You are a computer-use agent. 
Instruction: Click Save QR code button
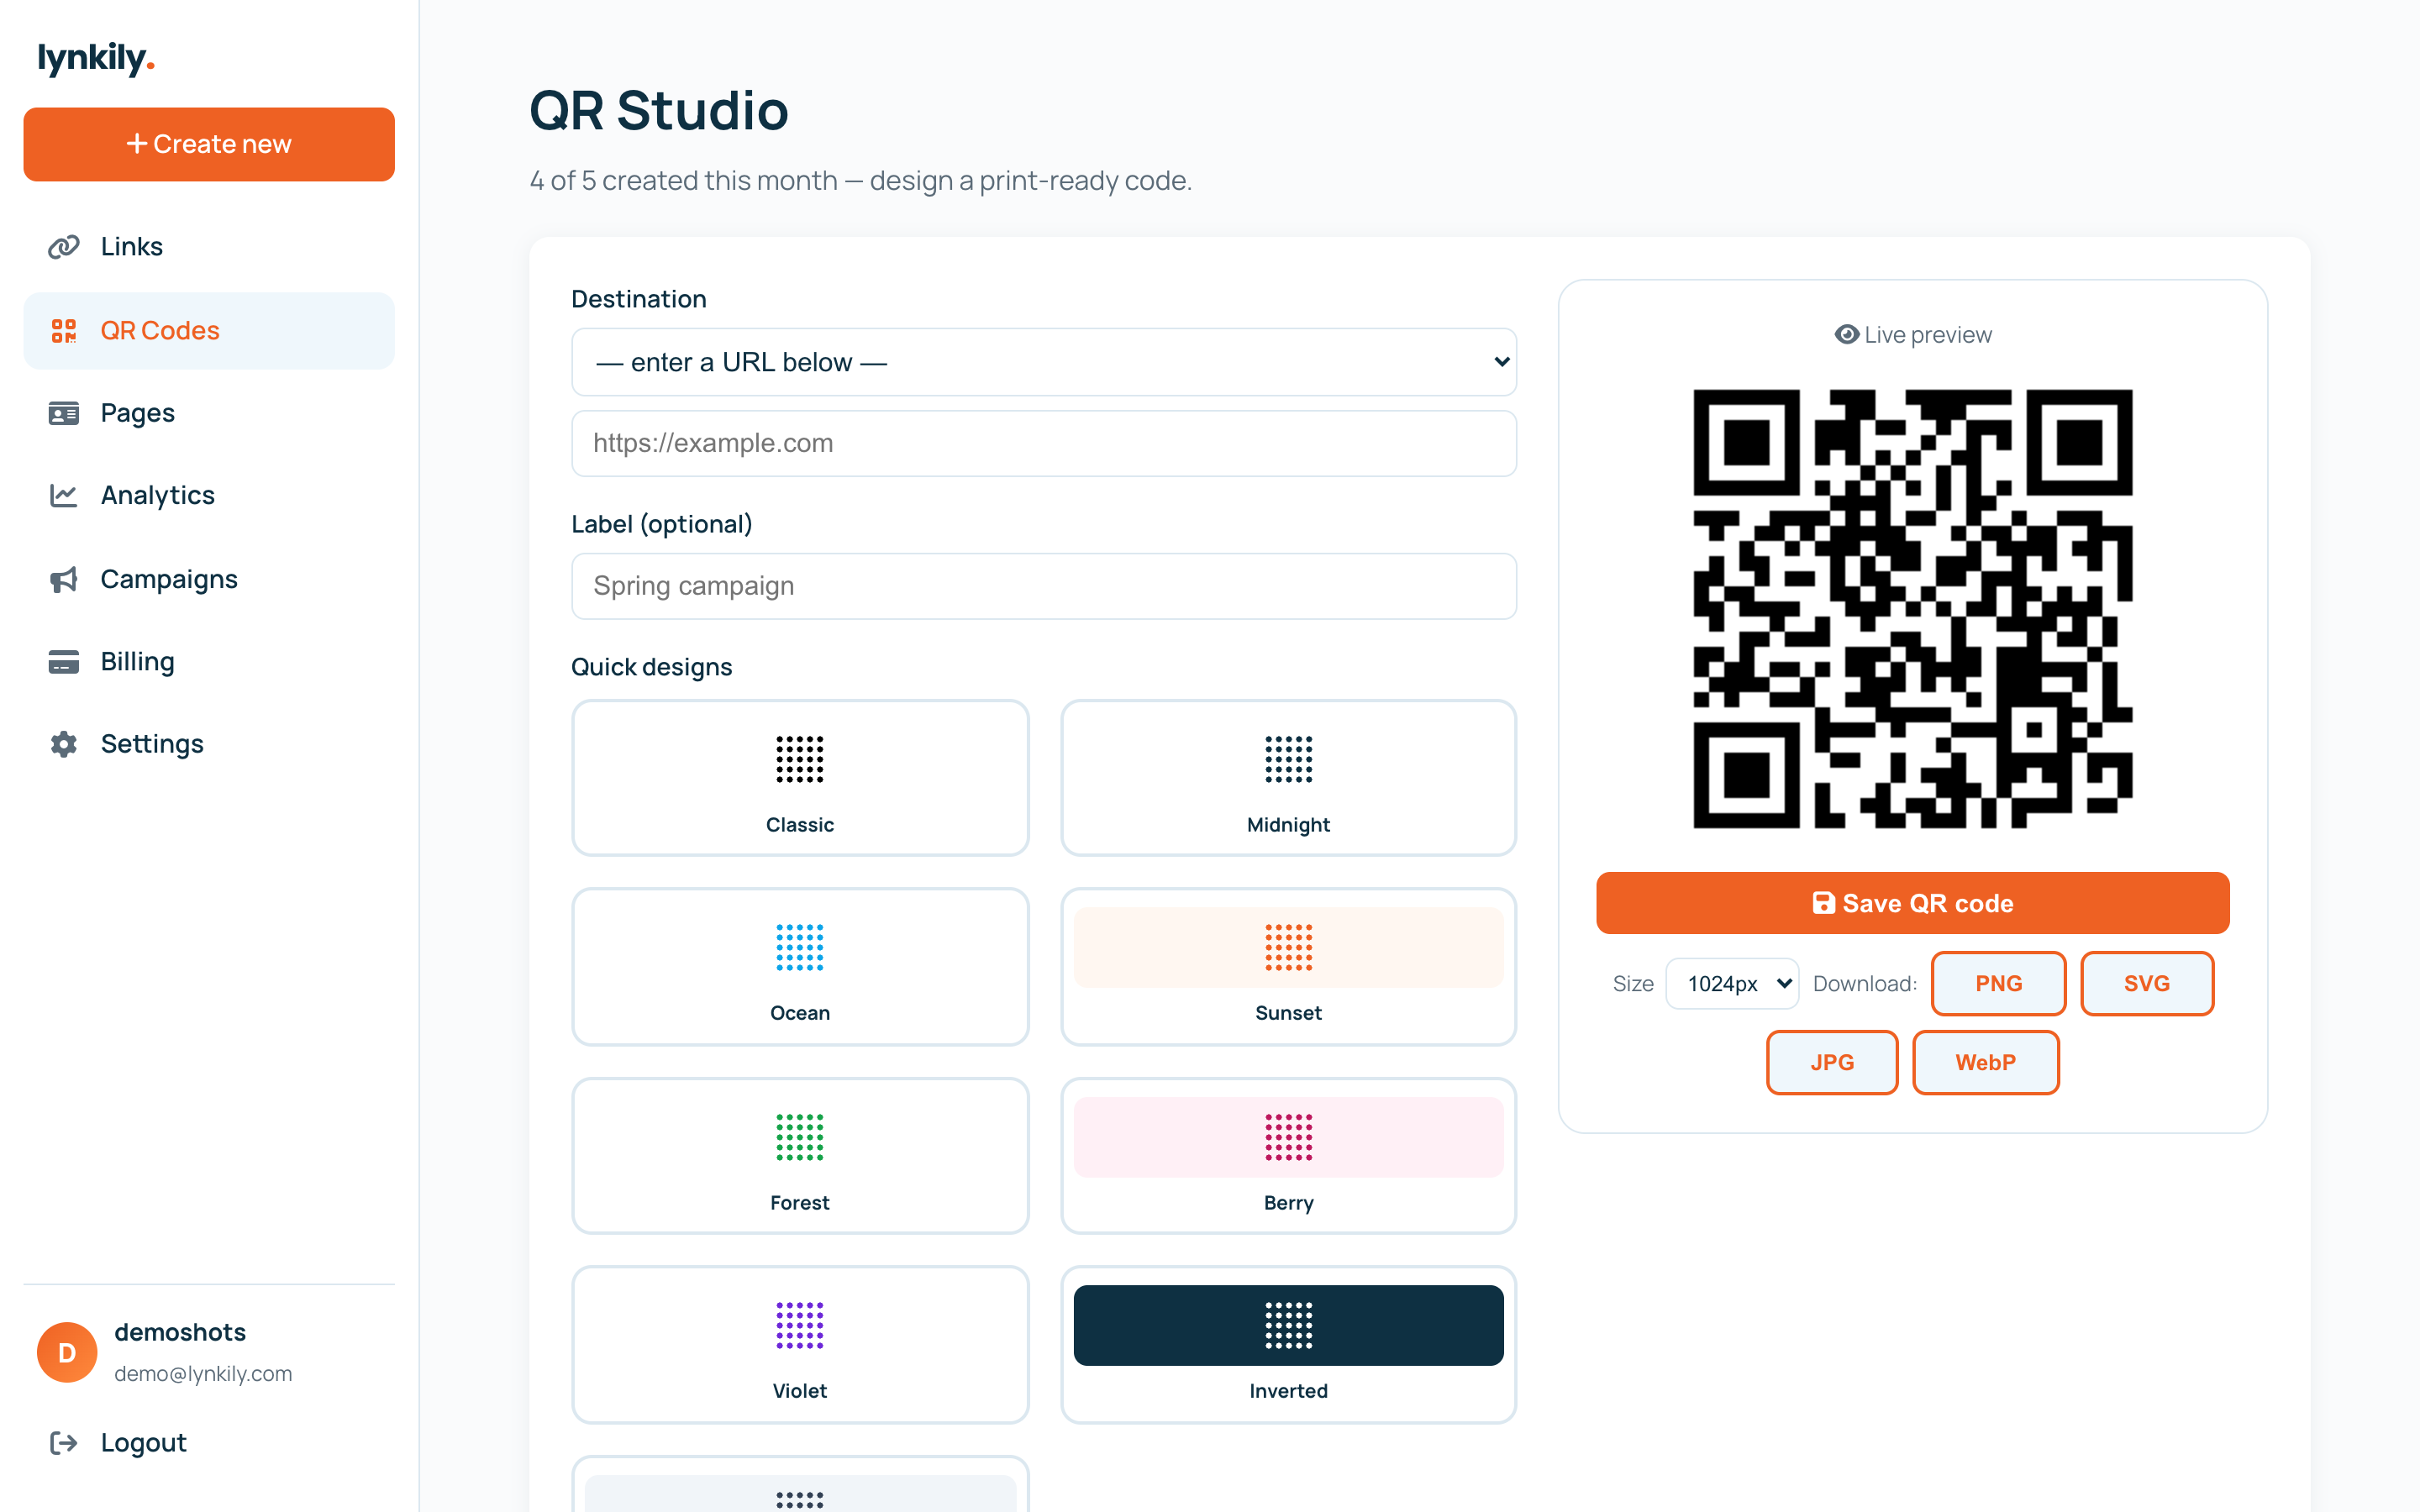pyautogui.click(x=1912, y=903)
